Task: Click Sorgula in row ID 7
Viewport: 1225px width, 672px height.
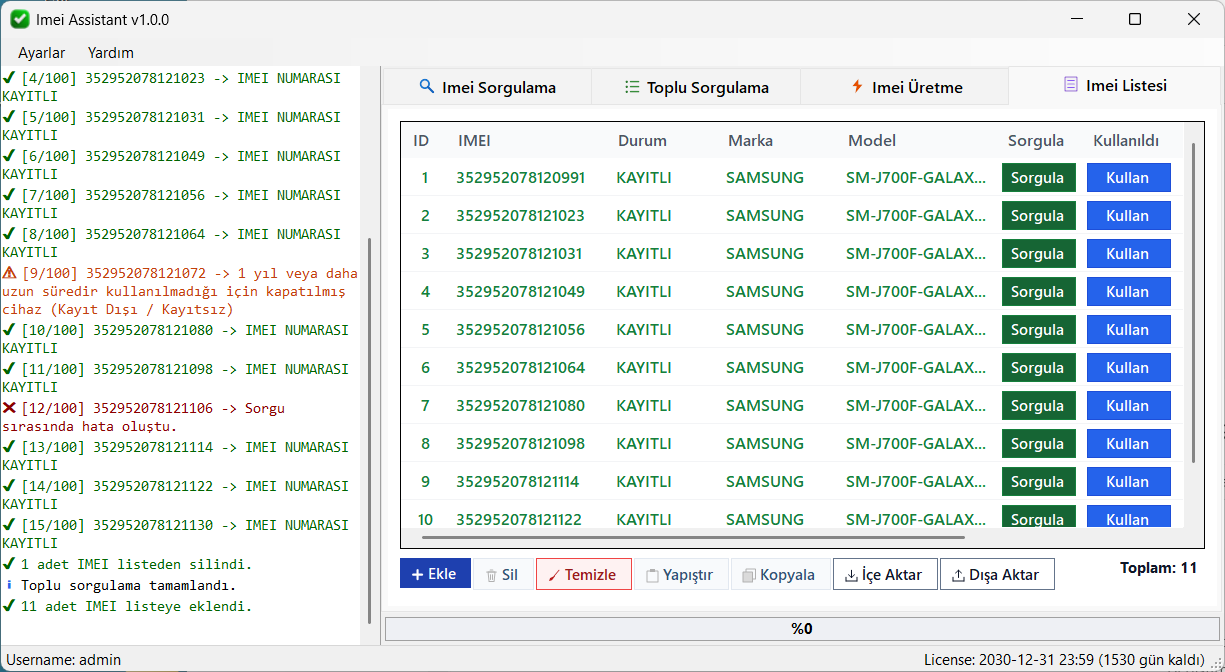Action: click(x=1039, y=406)
